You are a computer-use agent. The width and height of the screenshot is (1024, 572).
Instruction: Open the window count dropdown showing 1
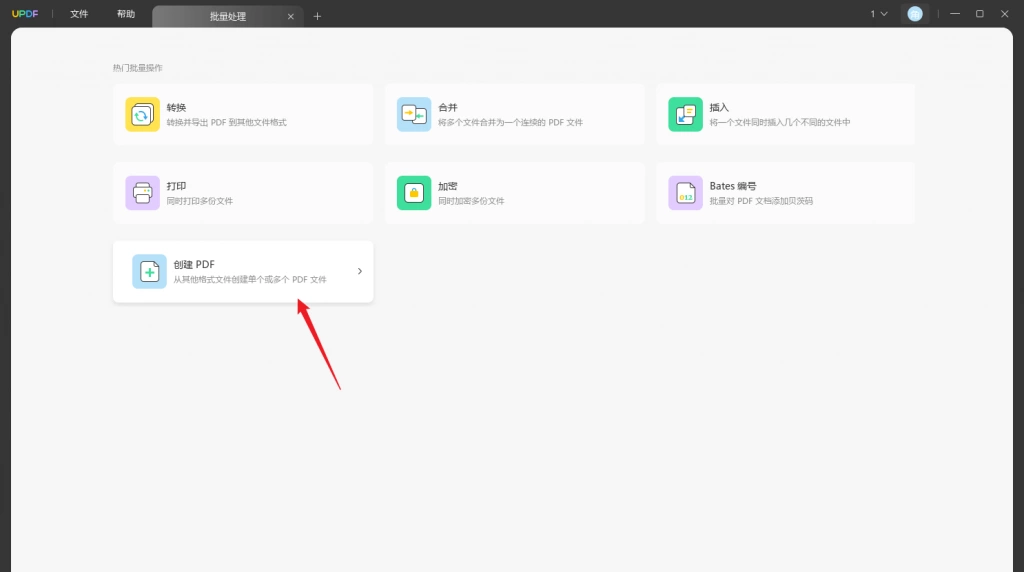click(878, 14)
